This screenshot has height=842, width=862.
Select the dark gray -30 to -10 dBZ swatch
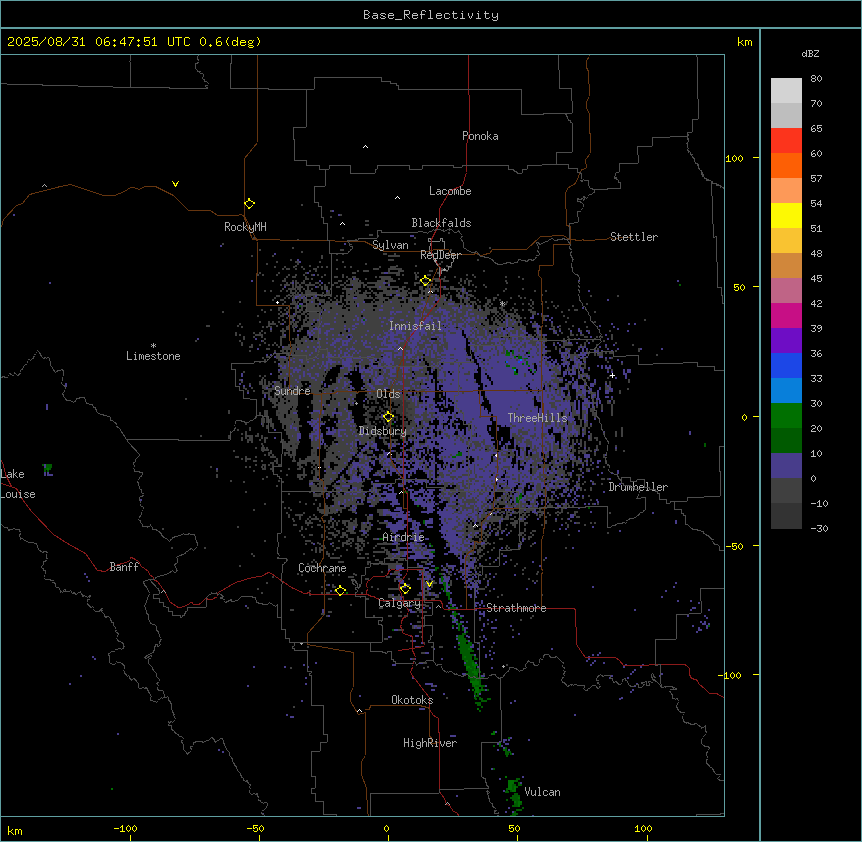coord(786,516)
